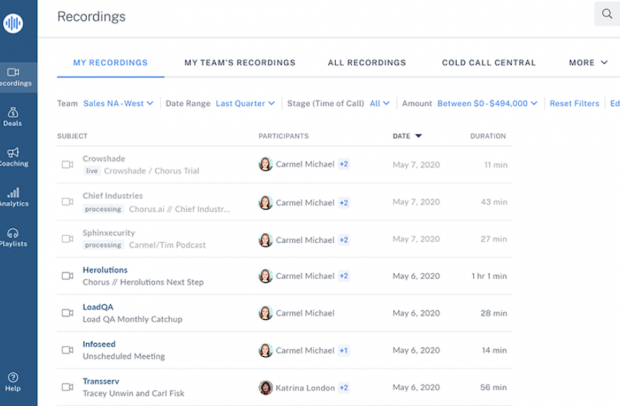The width and height of the screenshot is (620, 406).
Task: Click the Crowshade recording title
Action: (104, 159)
